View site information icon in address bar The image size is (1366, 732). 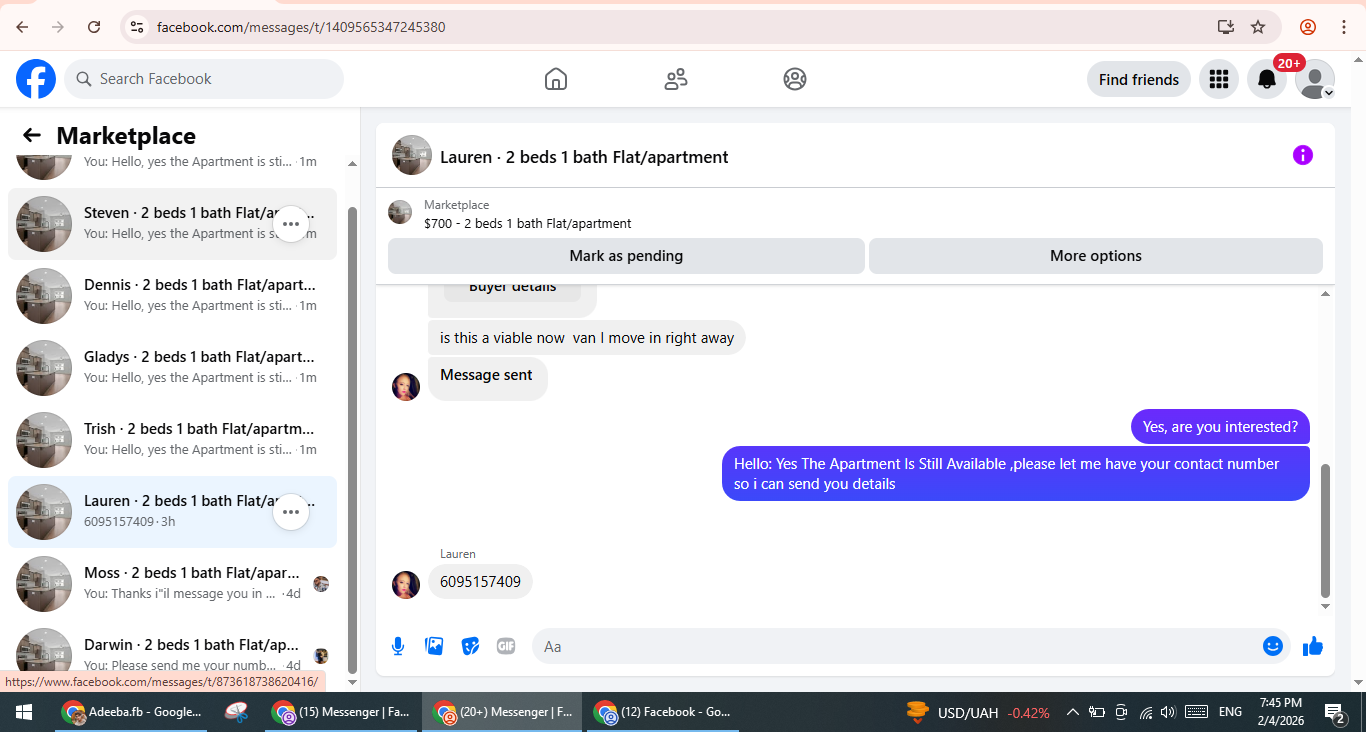(137, 27)
